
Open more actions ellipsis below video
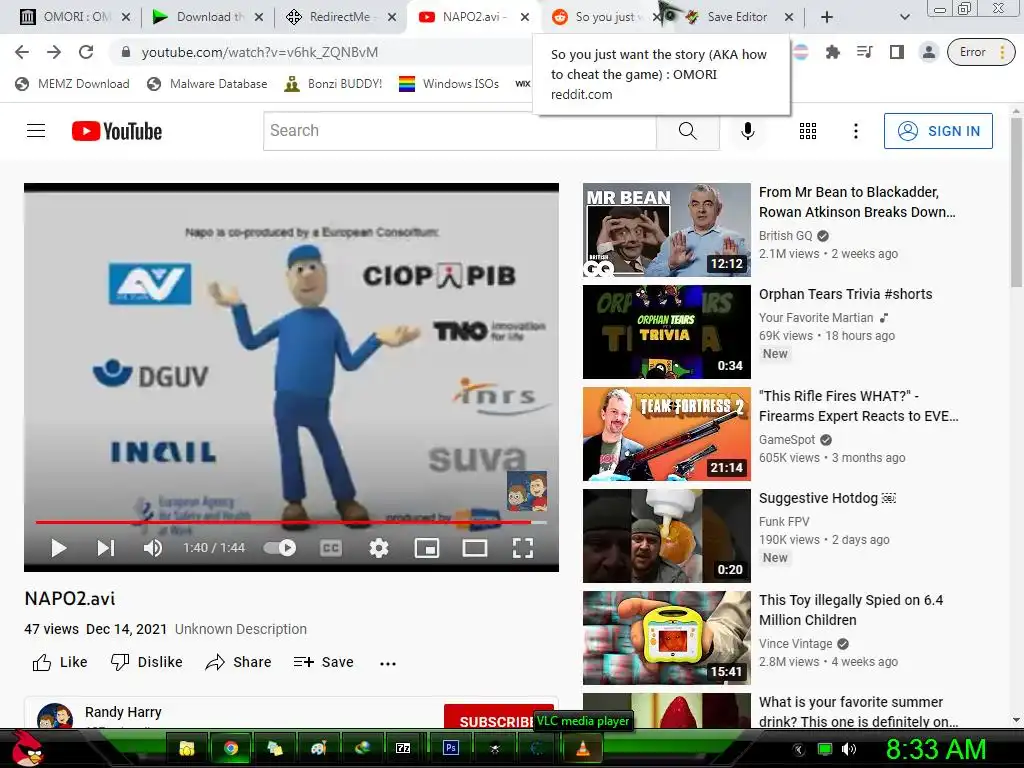tap(388, 664)
